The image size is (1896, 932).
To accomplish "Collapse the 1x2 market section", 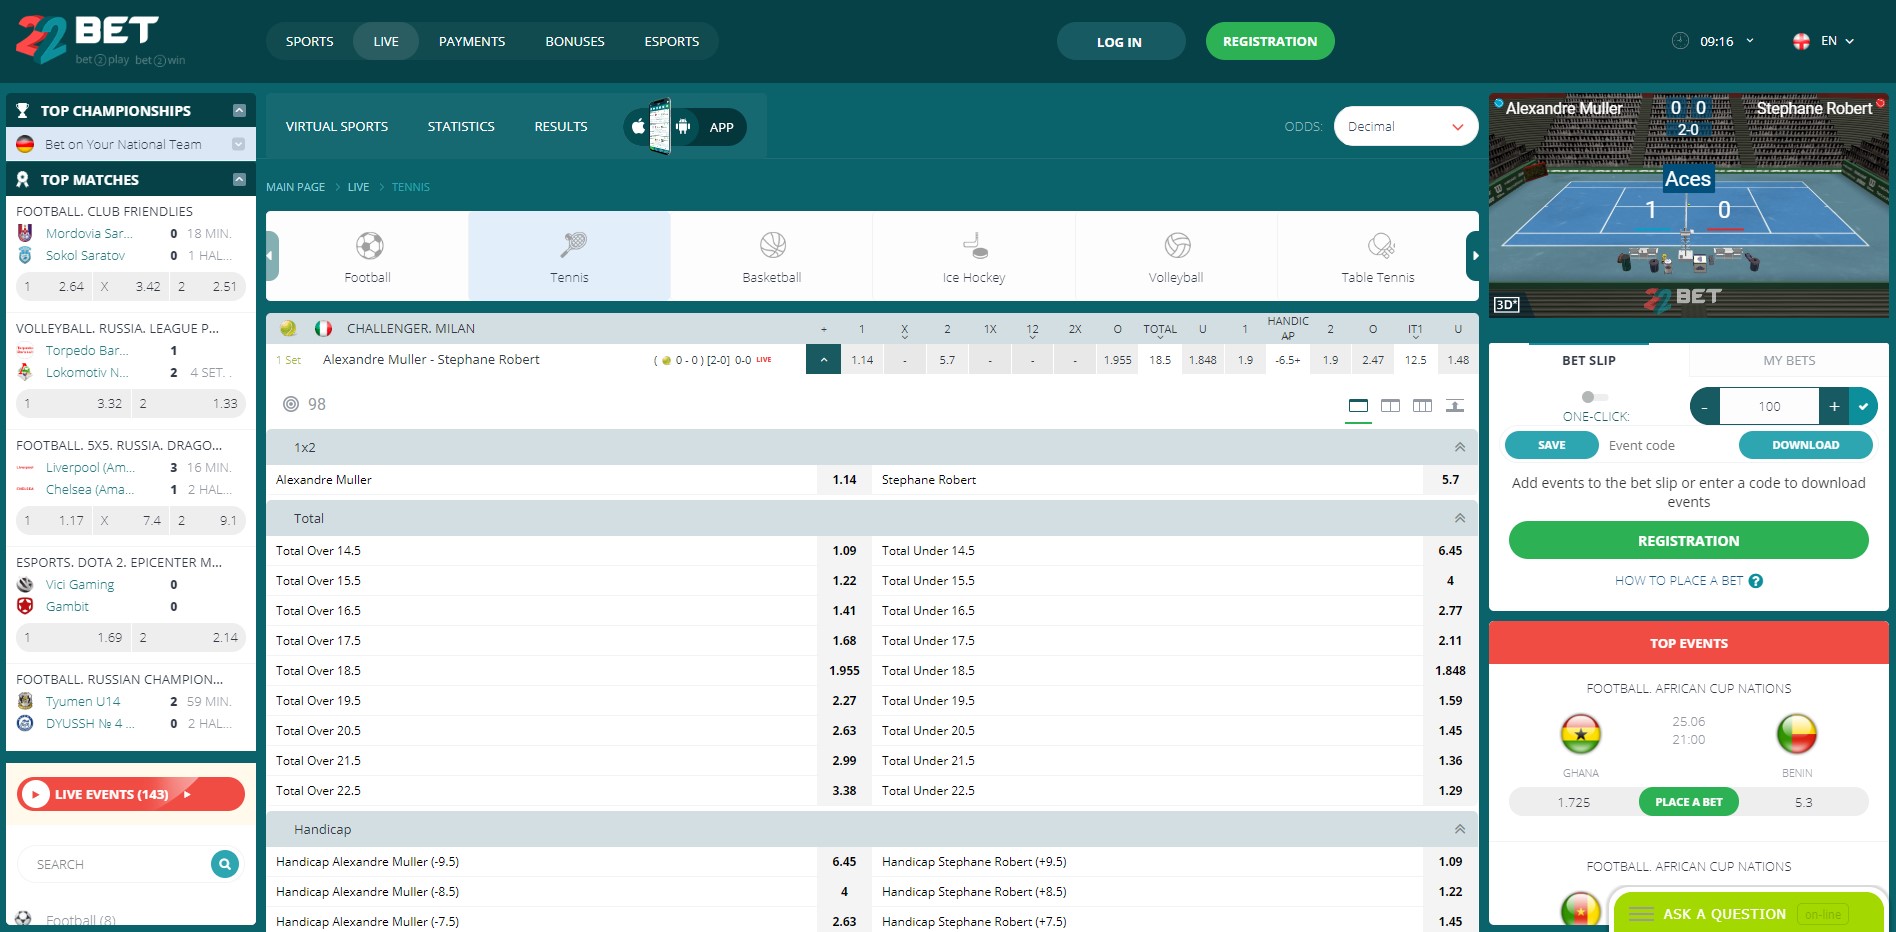I will pyautogui.click(x=1460, y=447).
